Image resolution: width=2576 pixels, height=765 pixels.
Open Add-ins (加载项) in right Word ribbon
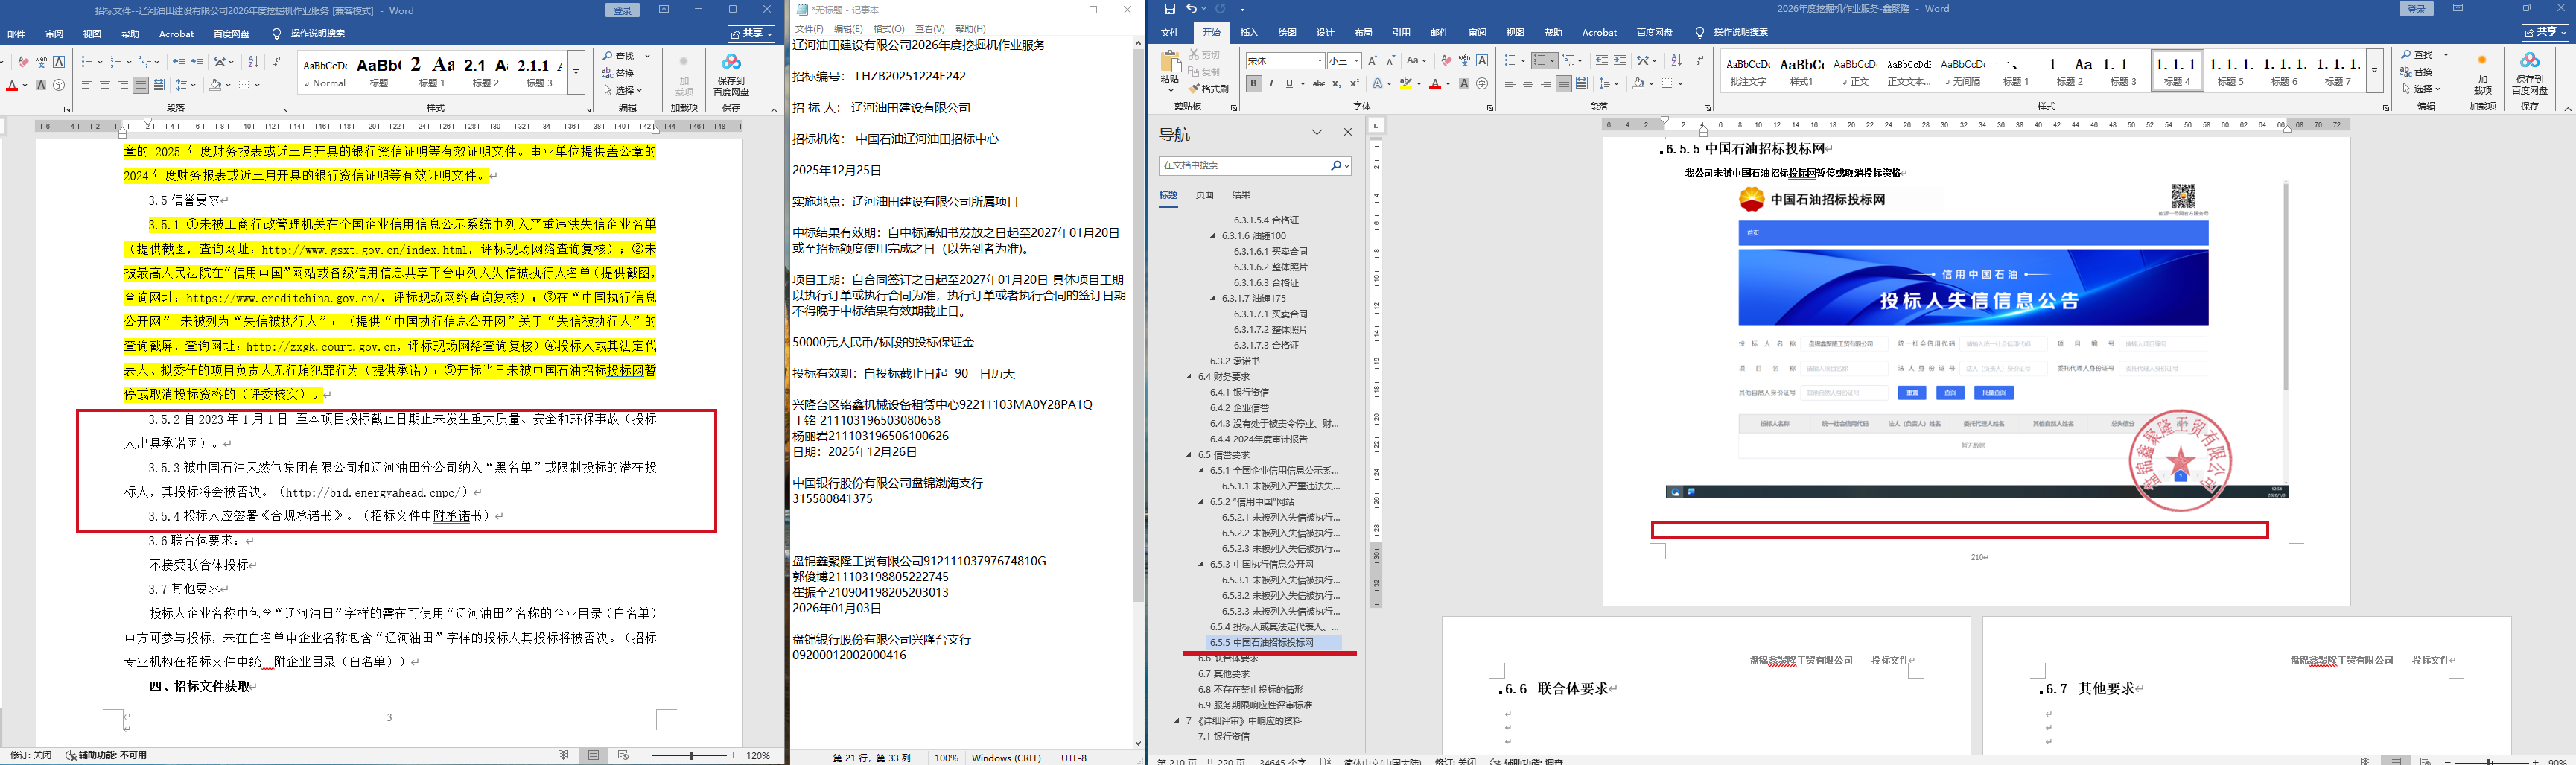[x=2482, y=73]
